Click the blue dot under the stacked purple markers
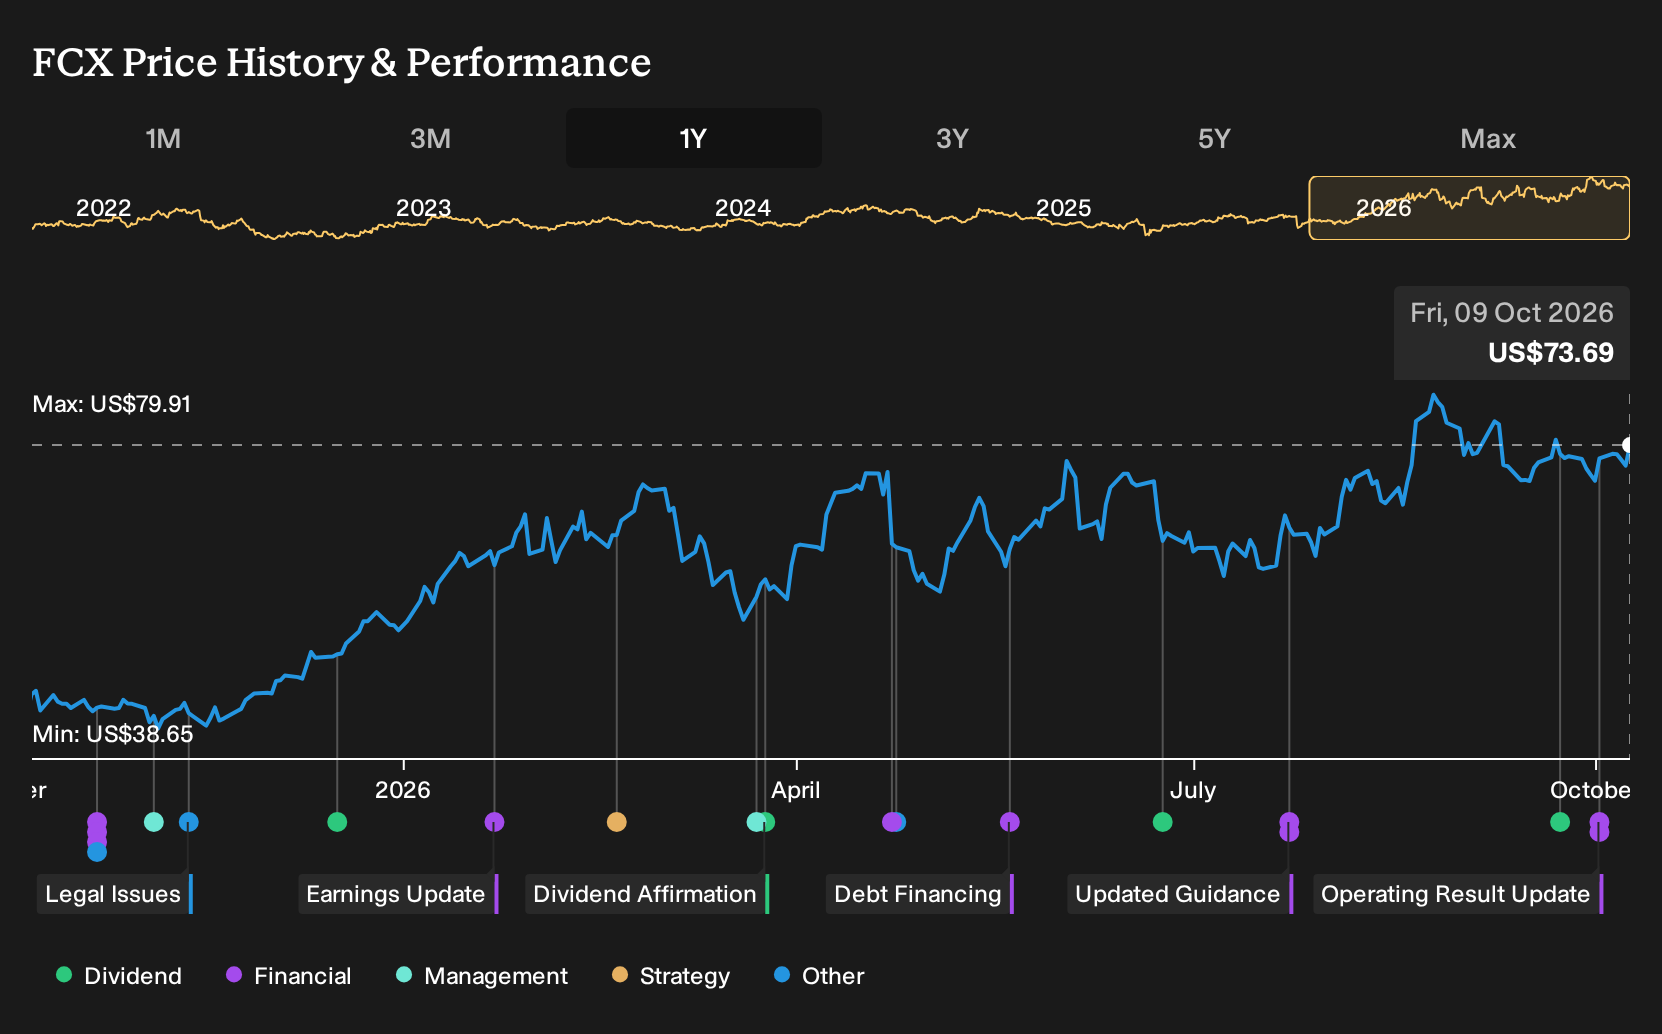Image resolution: width=1662 pixels, height=1034 pixels. click(x=97, y=852)
